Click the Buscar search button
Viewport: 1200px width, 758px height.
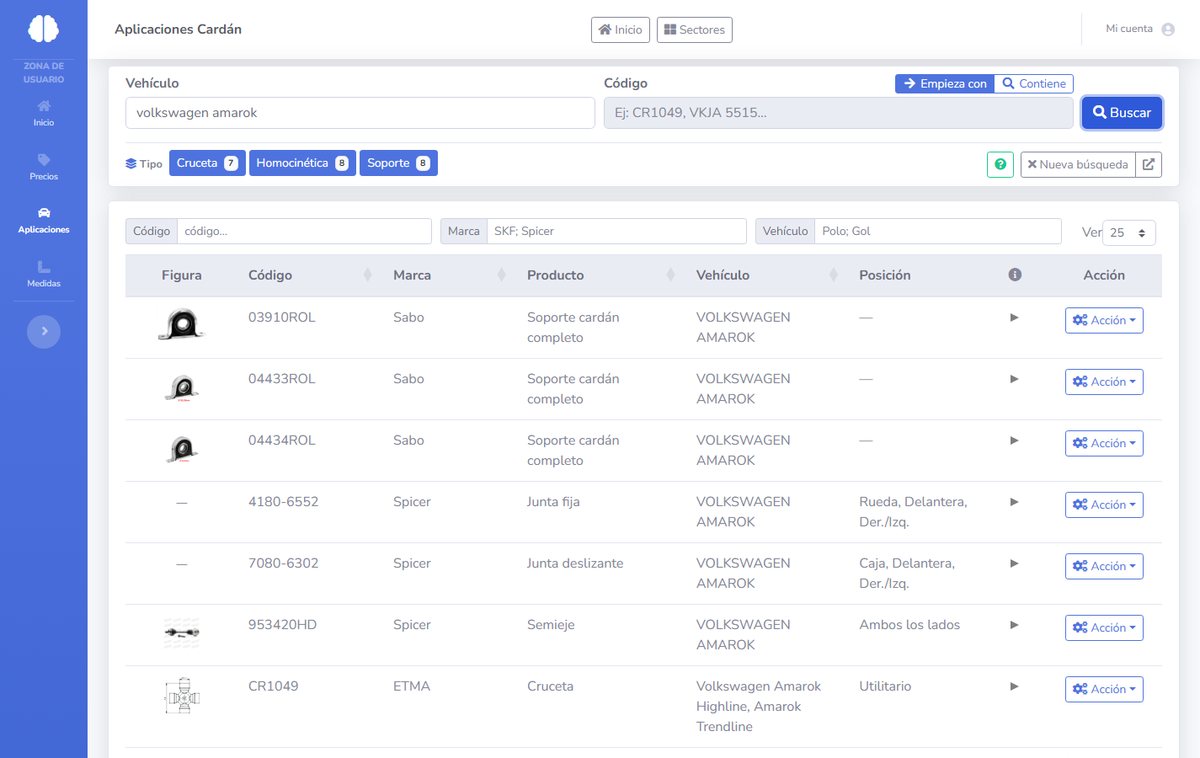[x=1122, y=113]
